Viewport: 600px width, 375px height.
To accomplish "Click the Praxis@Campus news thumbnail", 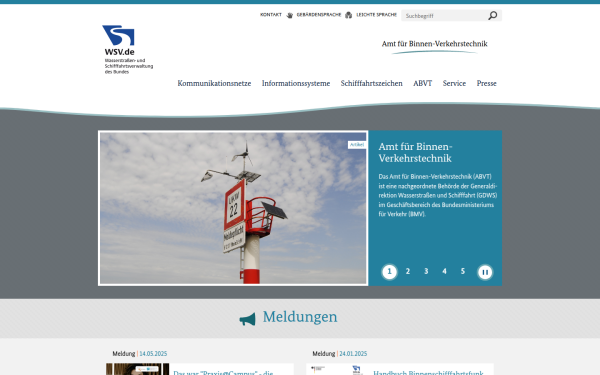I will 137,369.
